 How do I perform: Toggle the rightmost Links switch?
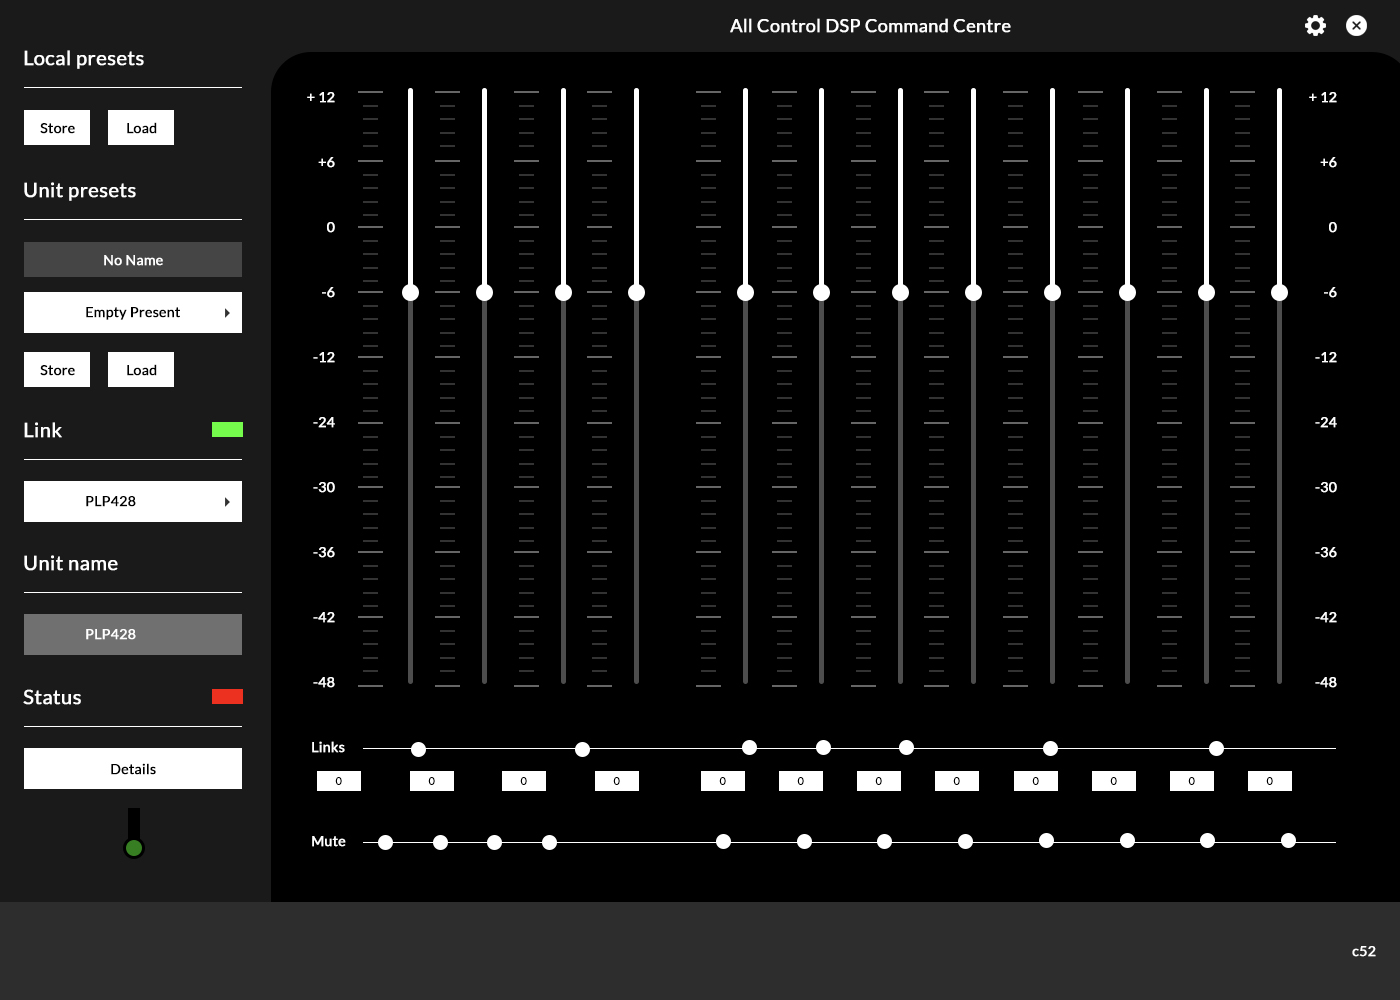1216,748
